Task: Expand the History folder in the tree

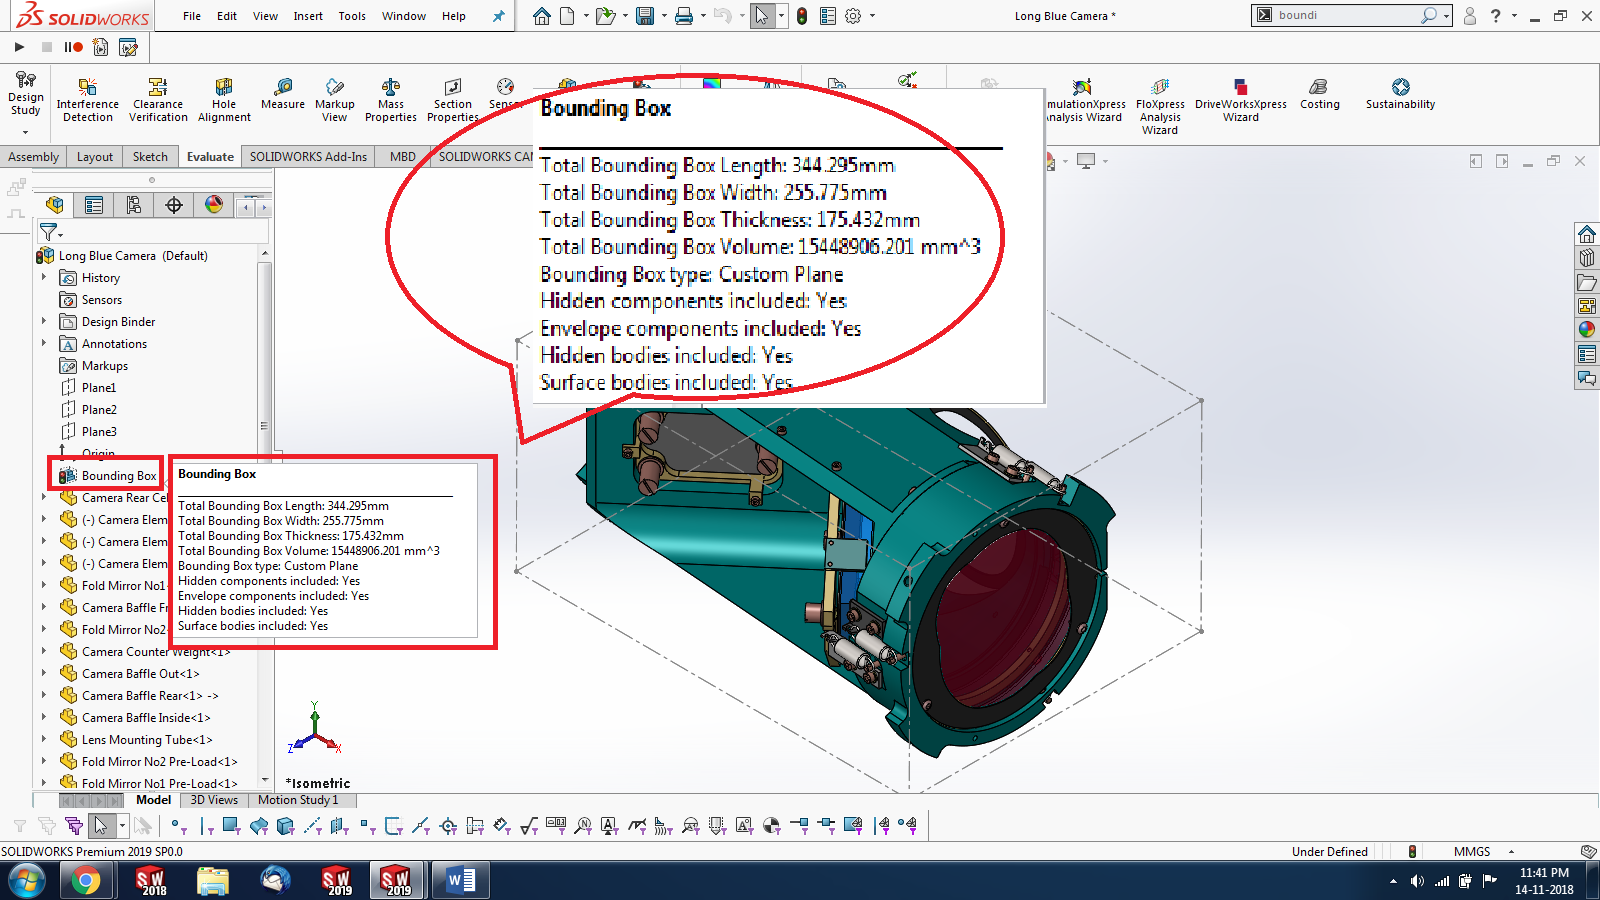Action: coord(45,277)
